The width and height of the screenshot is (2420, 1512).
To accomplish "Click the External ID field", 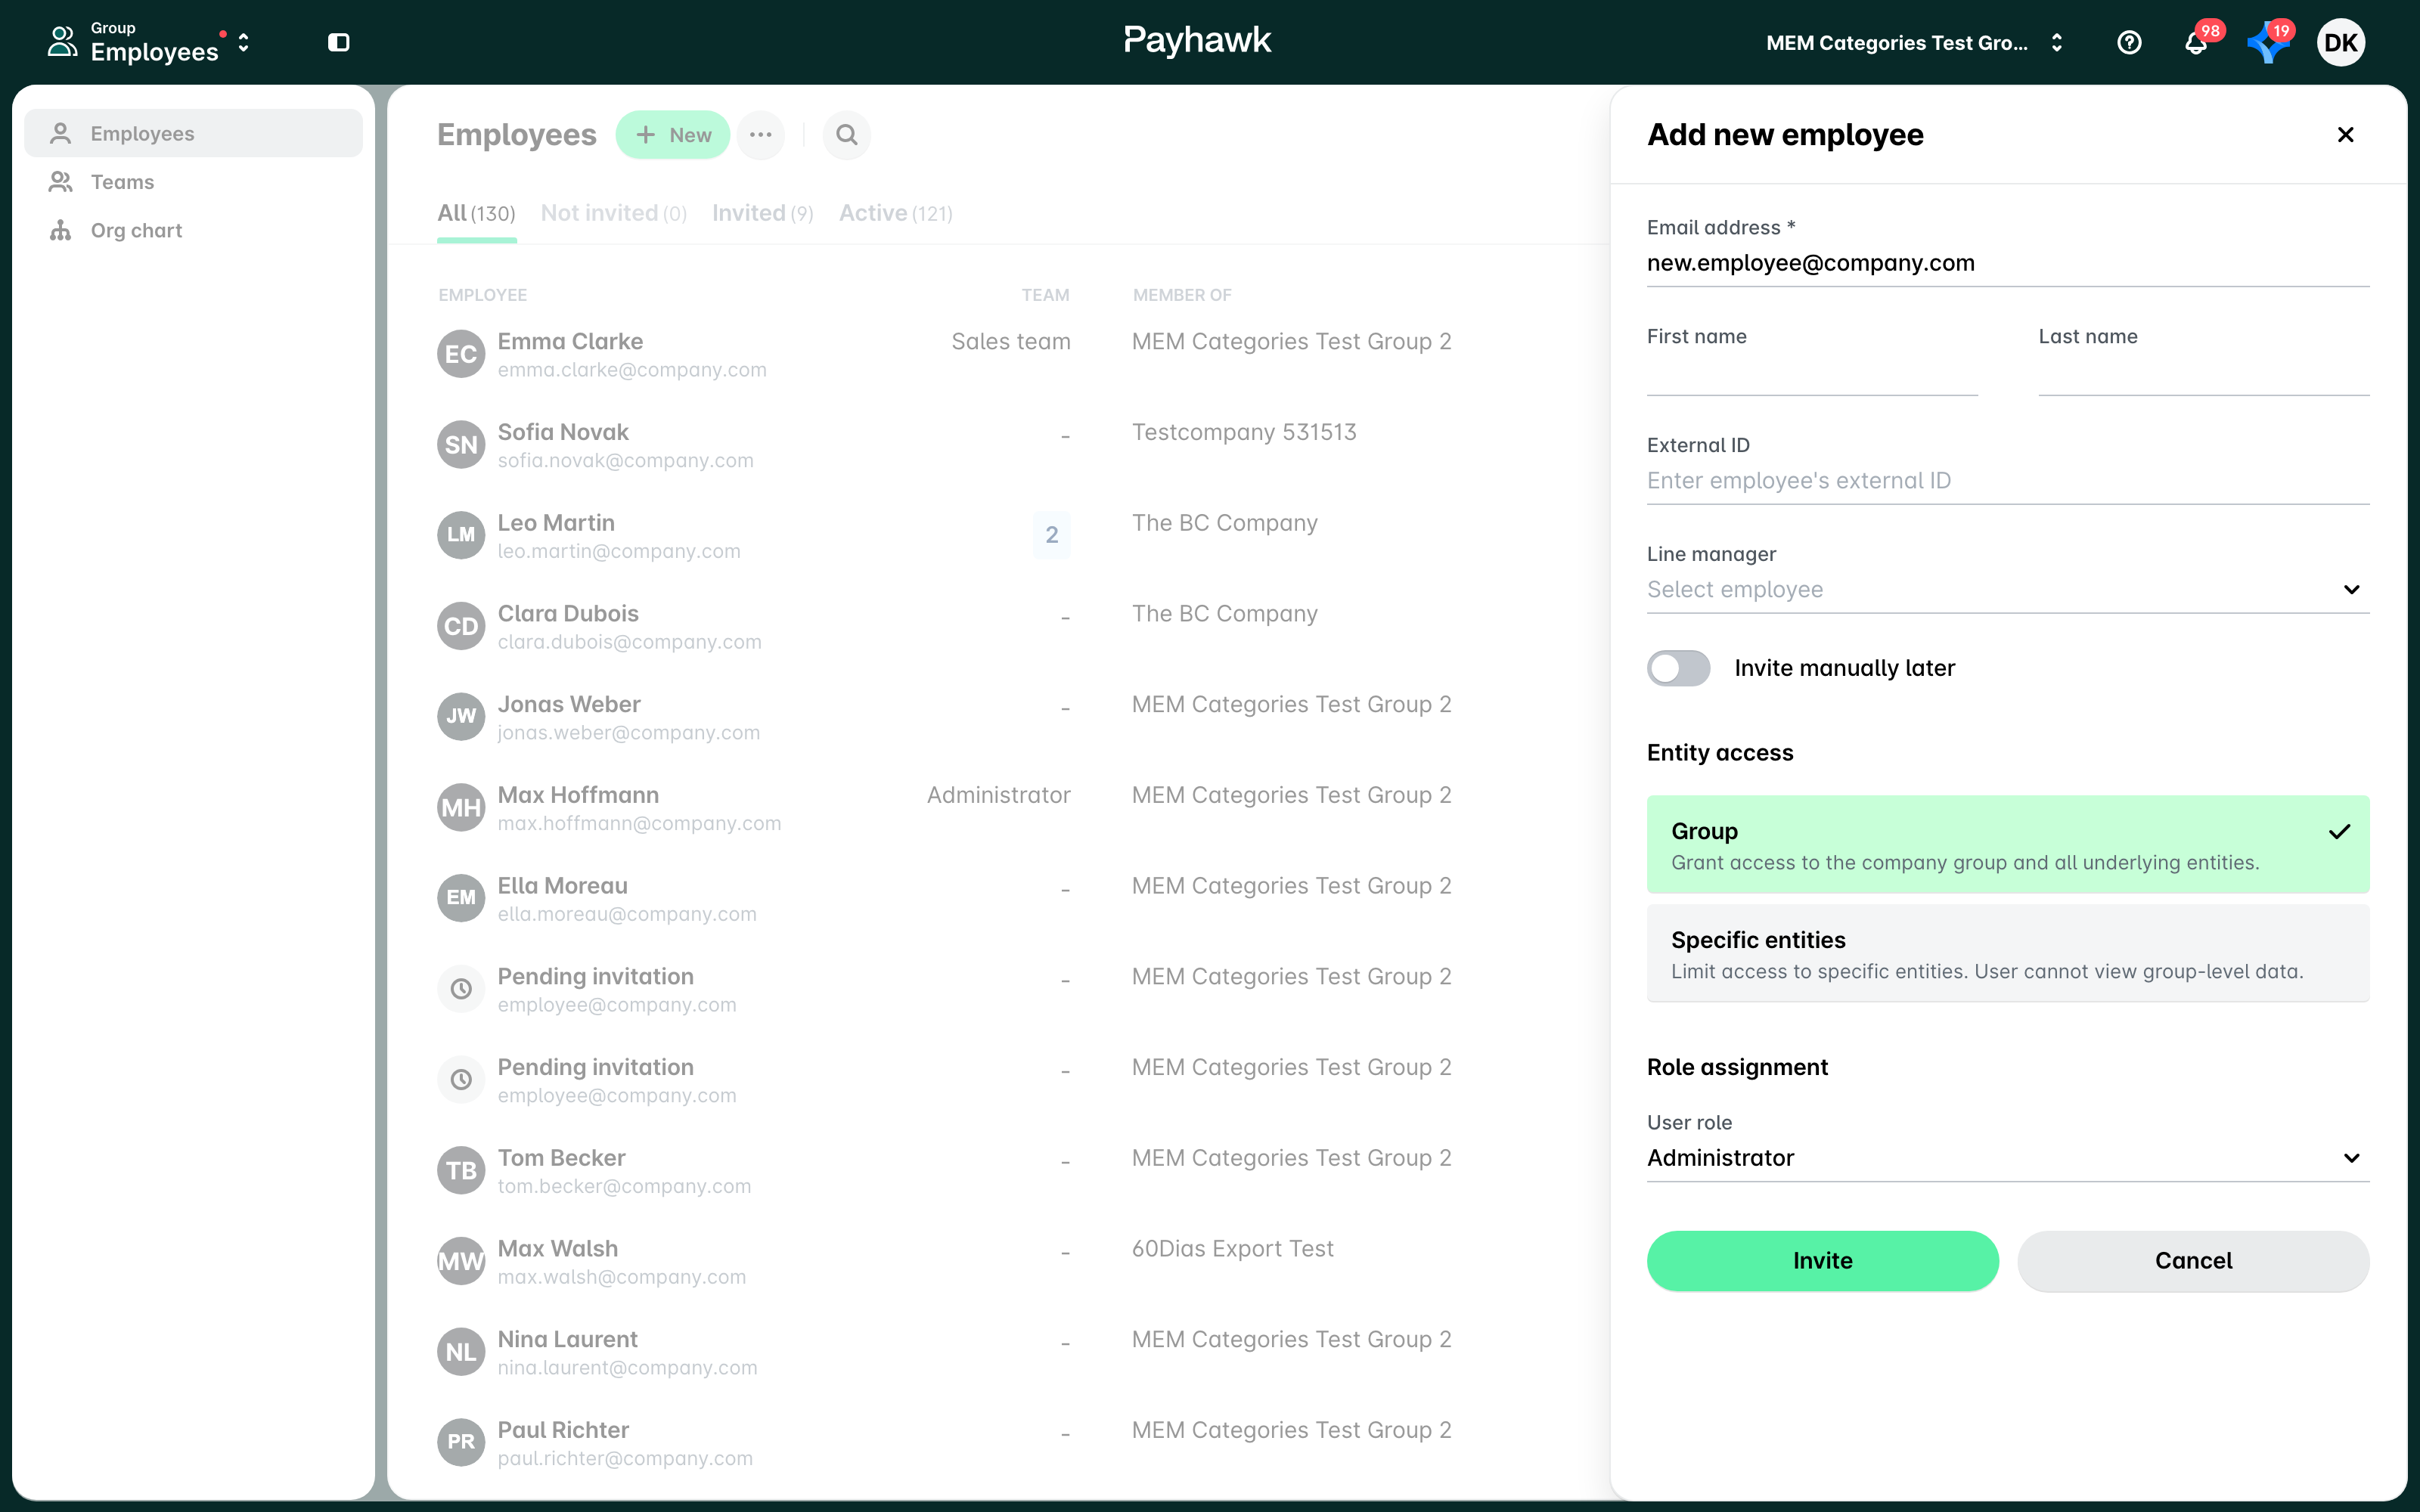I will 2008,481.
